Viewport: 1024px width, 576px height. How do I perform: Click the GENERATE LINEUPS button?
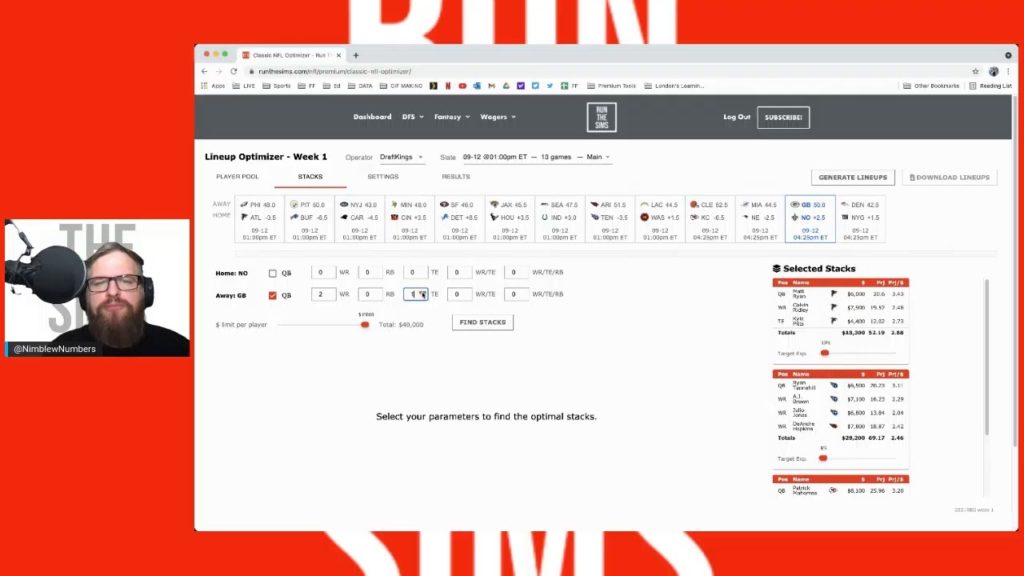coord(852,176)
